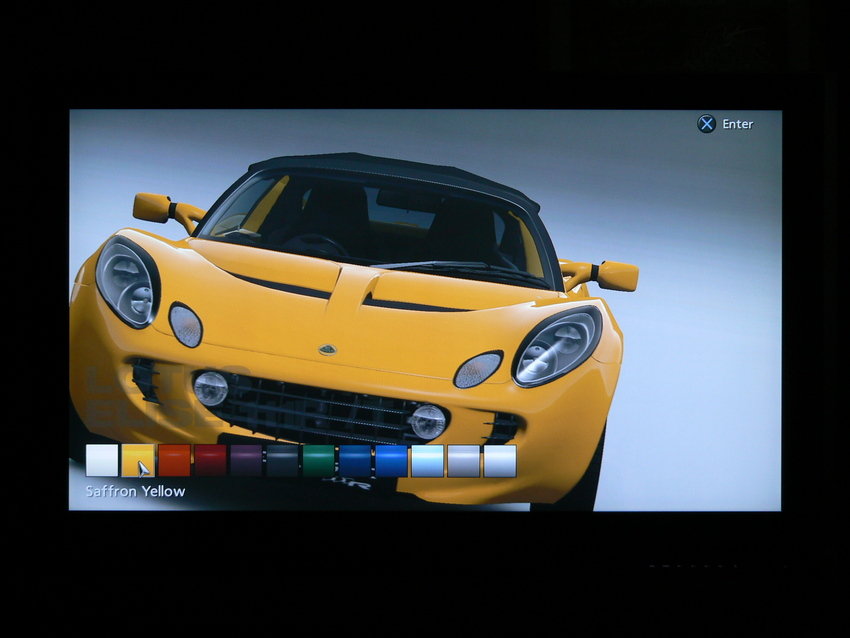Image resolution: width=850 pixels, height=638 pixels.
Task: Select the light sky-blue swatch
Action: coord(428,461)
